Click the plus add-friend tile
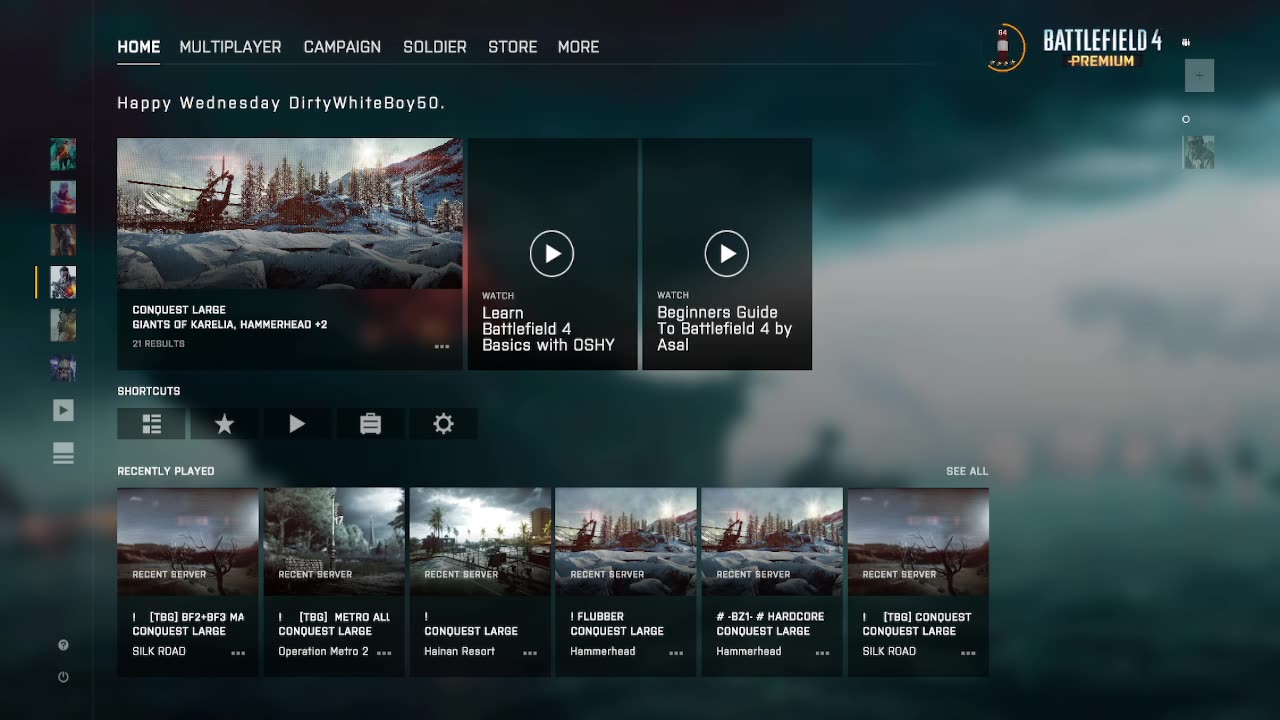1280x720 pixels. tap(1199, 76)
